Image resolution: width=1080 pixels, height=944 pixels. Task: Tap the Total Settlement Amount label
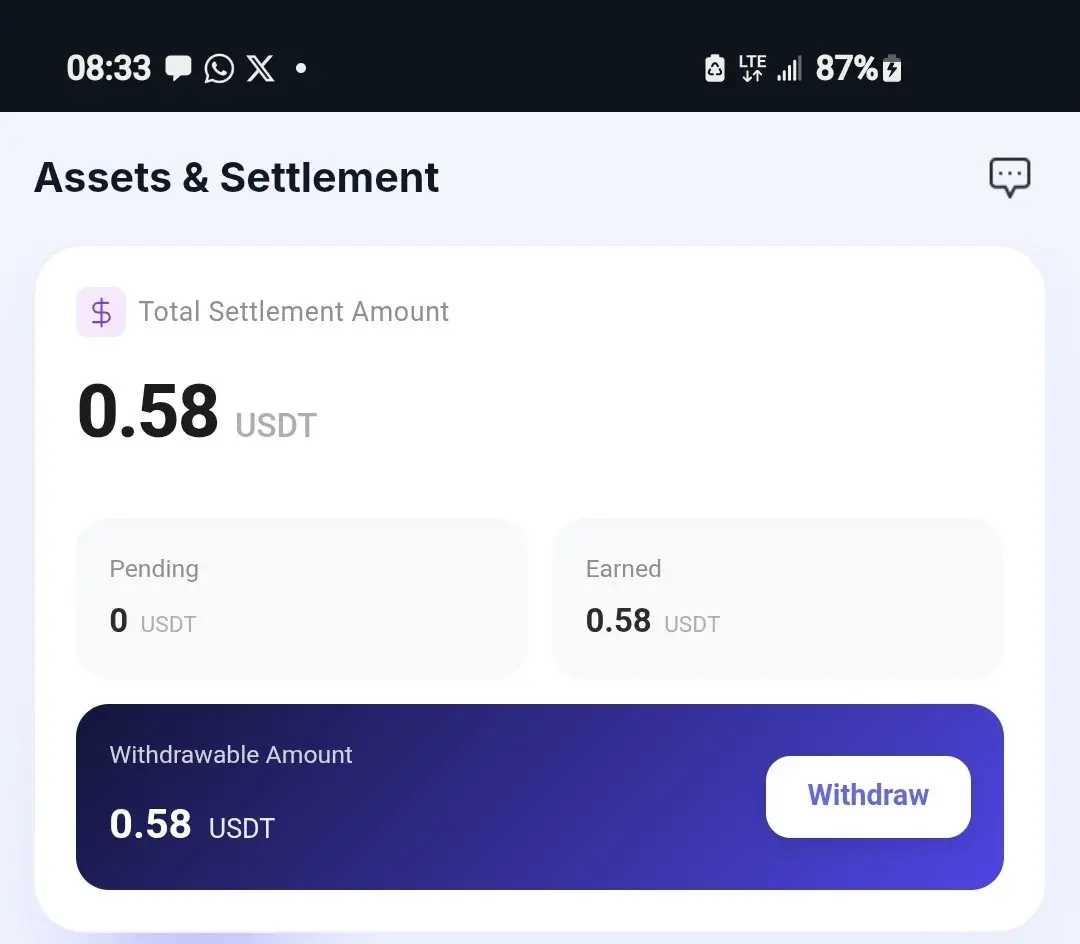(294, 312)
